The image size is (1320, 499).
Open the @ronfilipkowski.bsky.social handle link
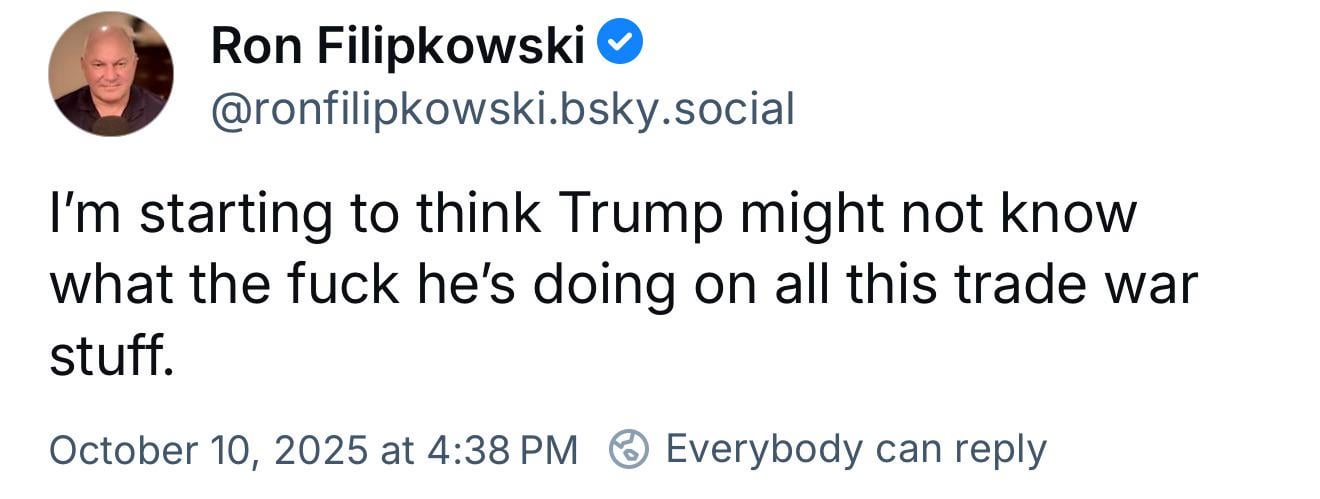click(502, 109)
